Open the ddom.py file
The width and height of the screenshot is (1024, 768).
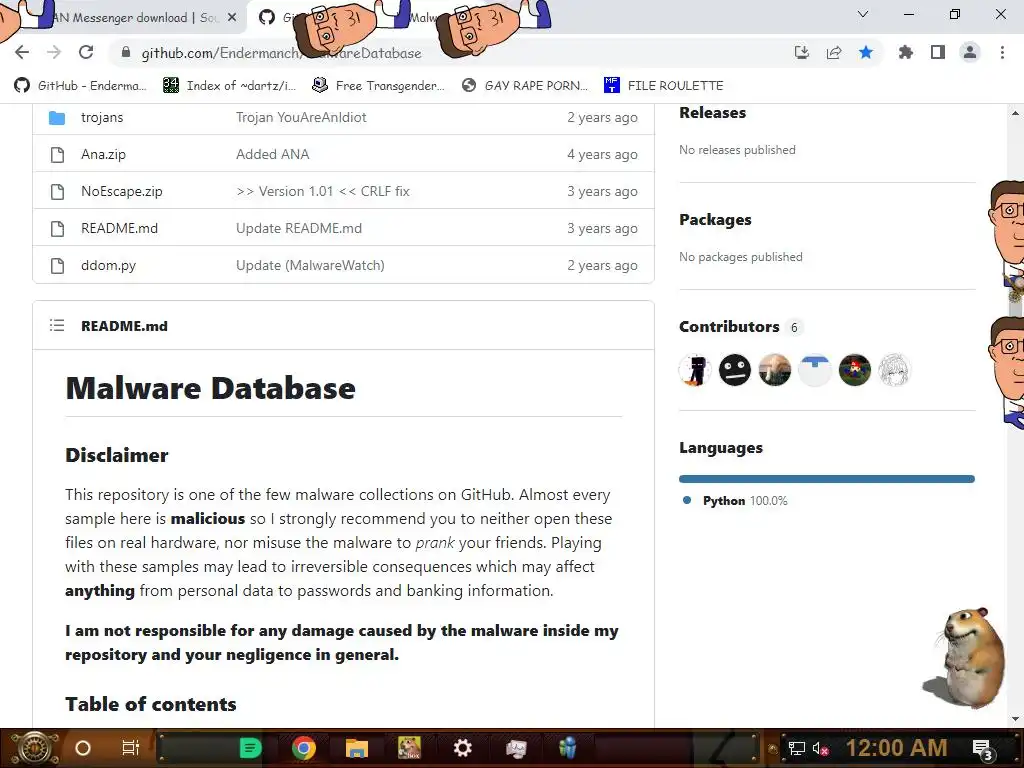(x=108, y=266)
